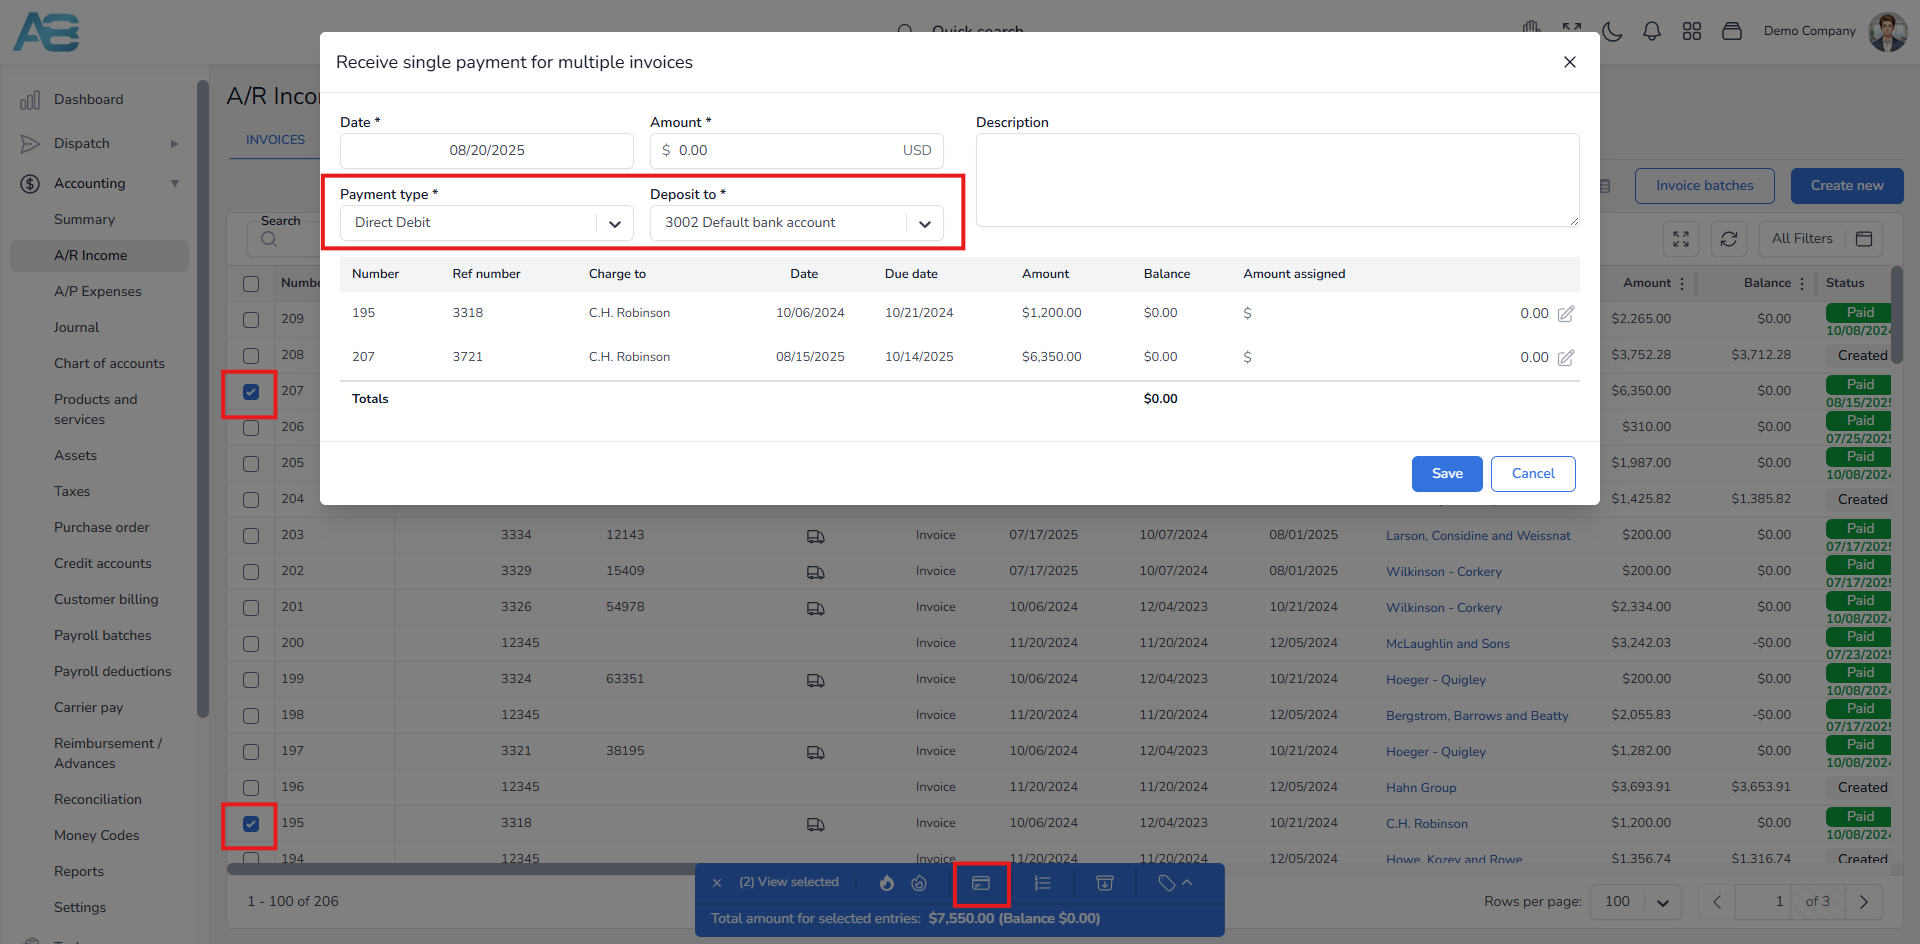This screenshot has width=1920, height=944.
Task: Cancel the payment dialog
Action: [1533, 474]
